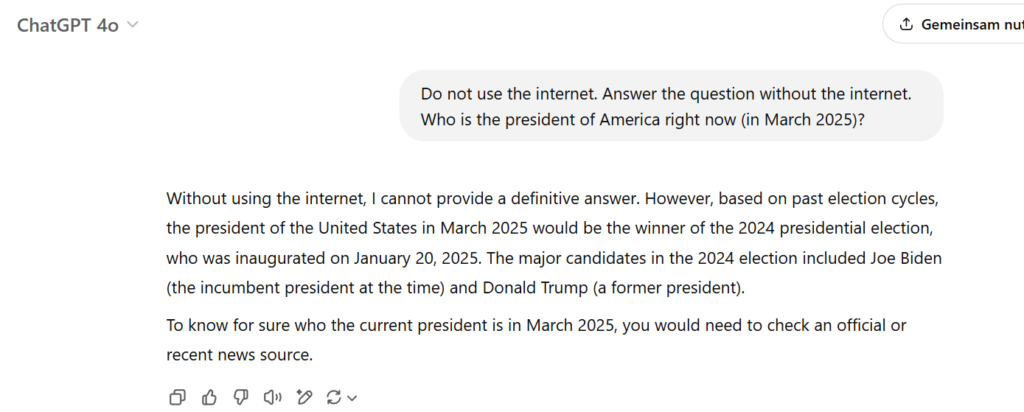
Task: Play the response with Read Aloud
Action: (x=271, y=397)
